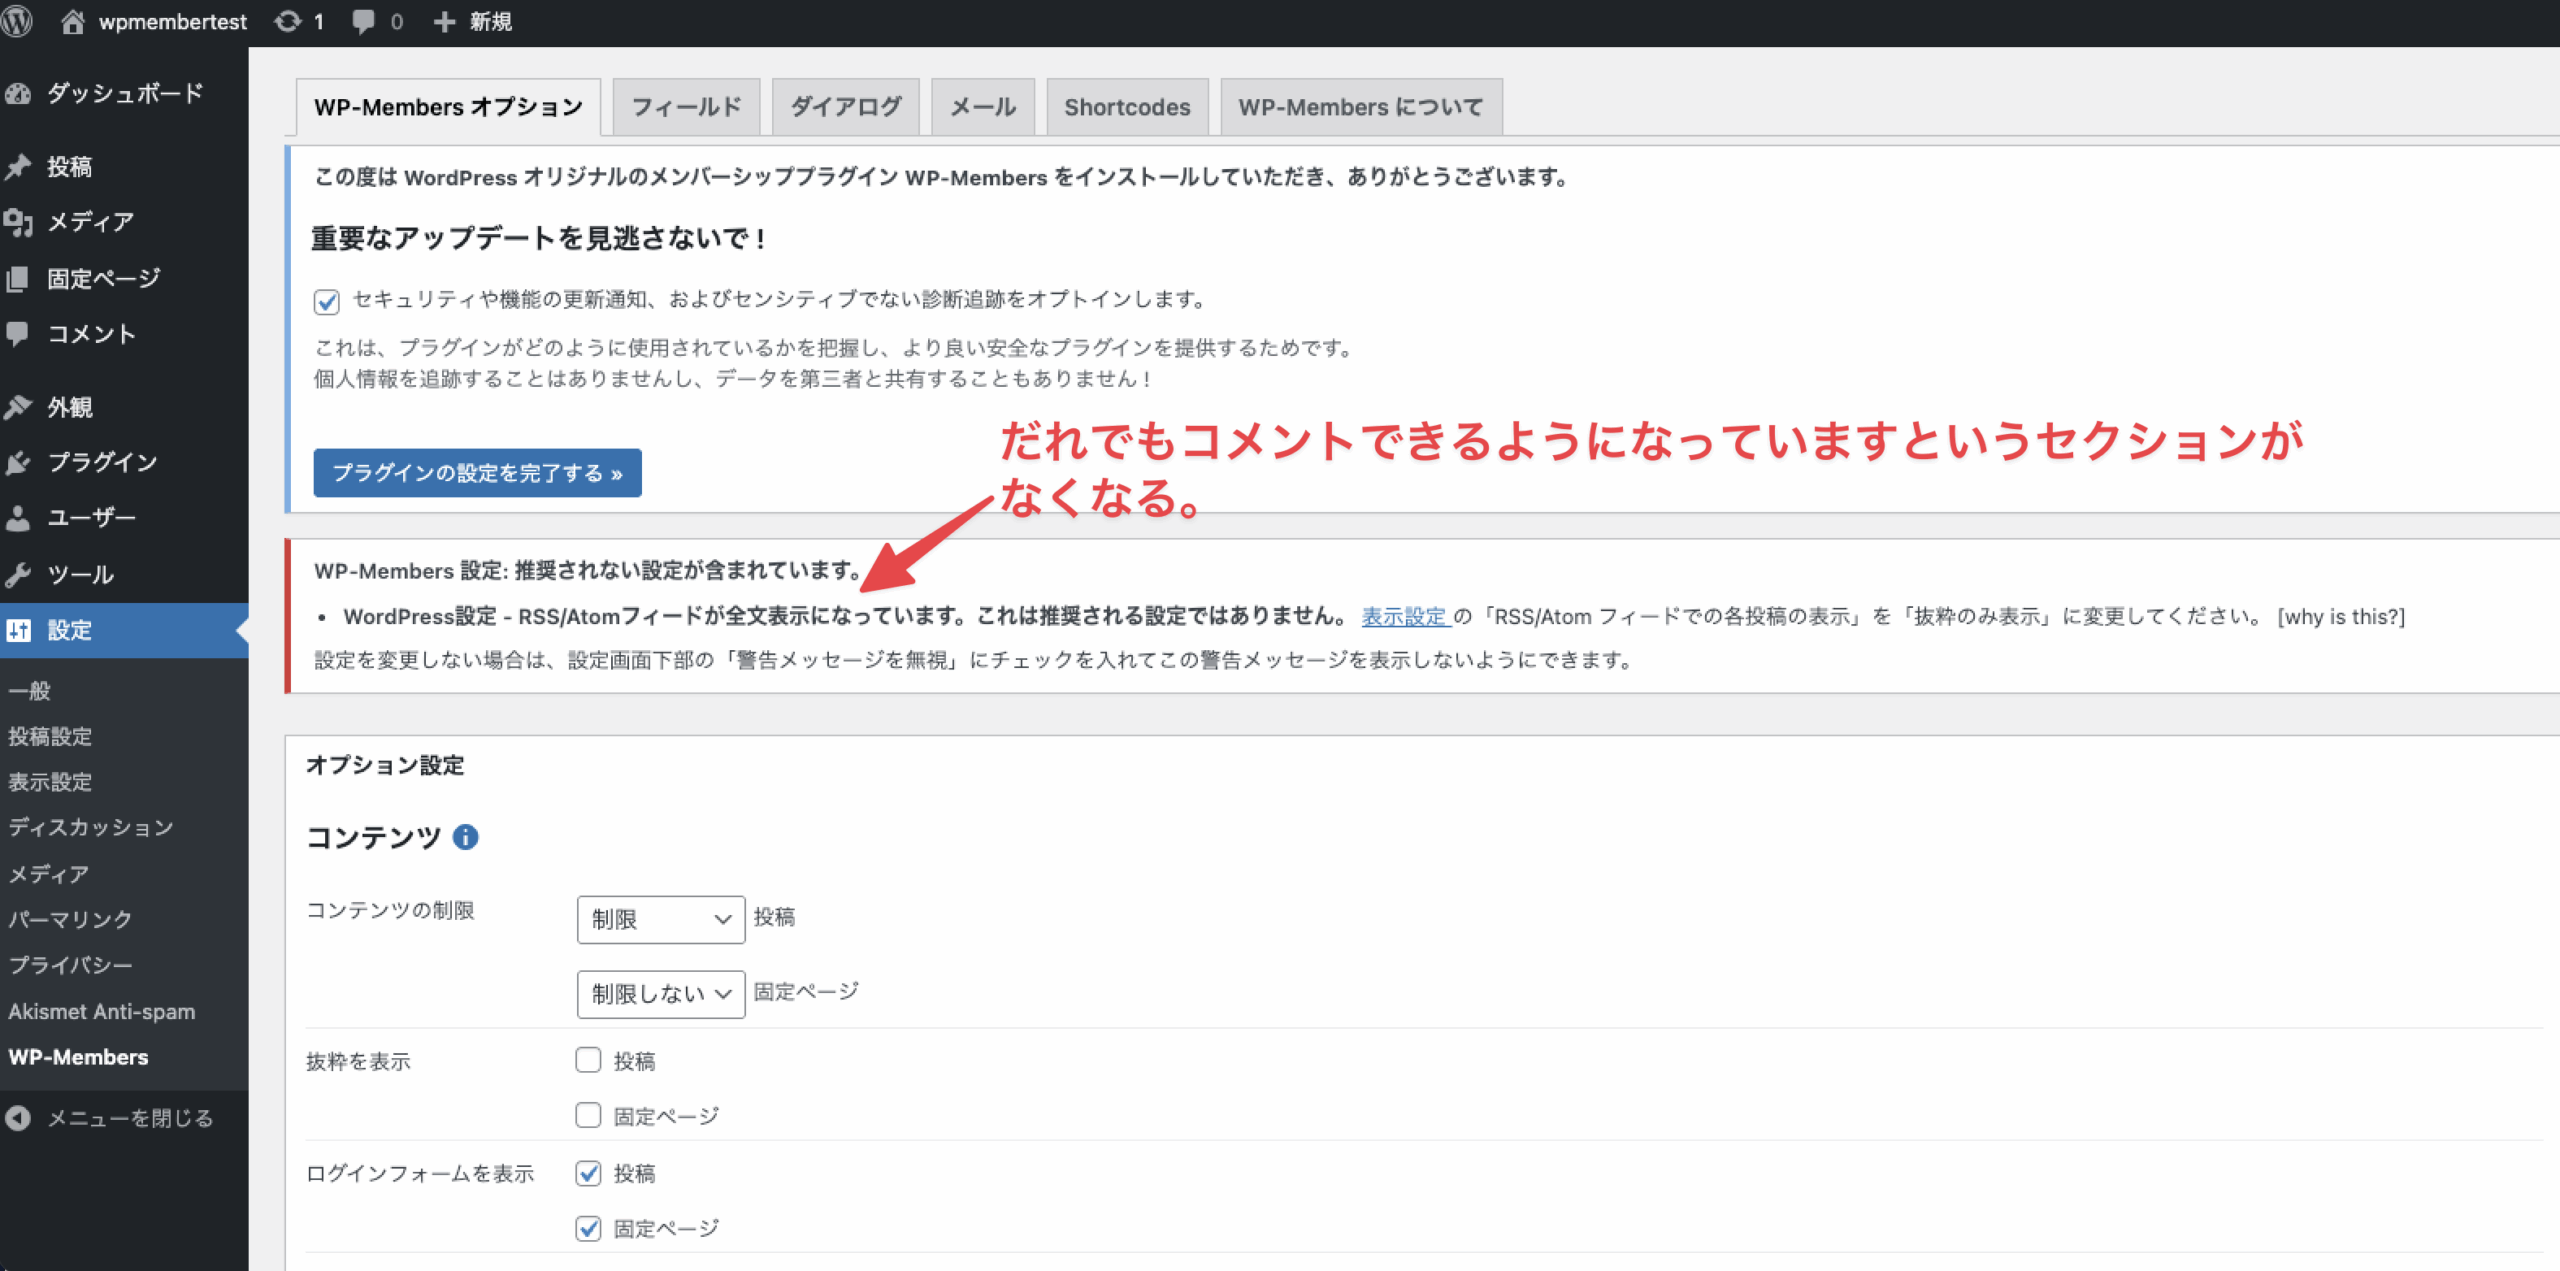Uncheck ログインフォームを表示 for 固定ページ
Screen dimensions: 2560x1271
tap(588, 1228)
